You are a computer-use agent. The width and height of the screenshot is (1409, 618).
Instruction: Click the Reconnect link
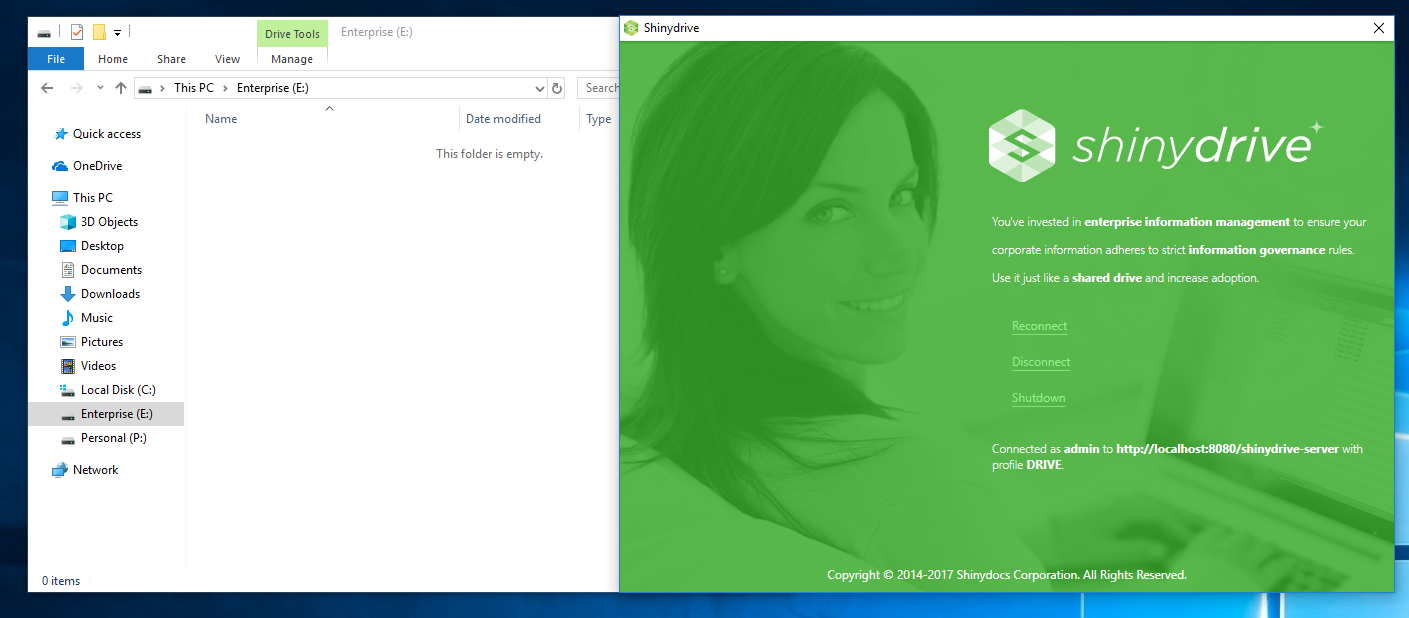click(1039, 326)
